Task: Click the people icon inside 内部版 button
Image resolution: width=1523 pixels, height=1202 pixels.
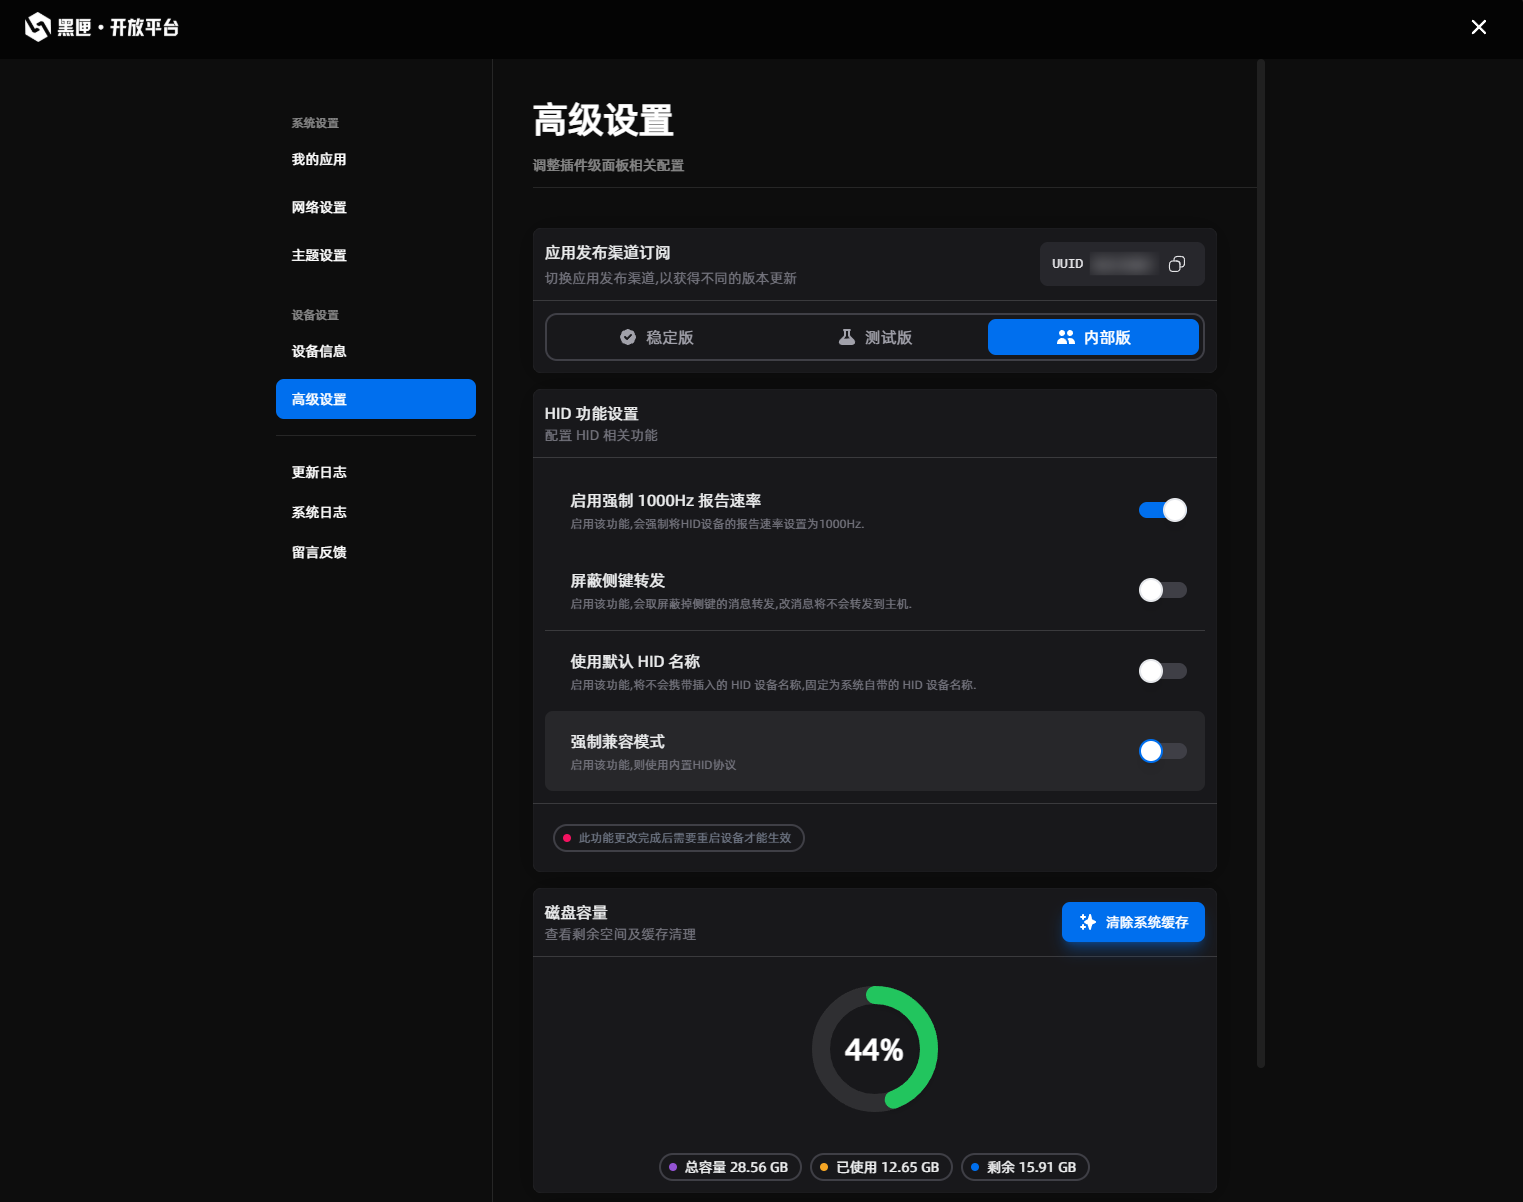Action: 1064,338
